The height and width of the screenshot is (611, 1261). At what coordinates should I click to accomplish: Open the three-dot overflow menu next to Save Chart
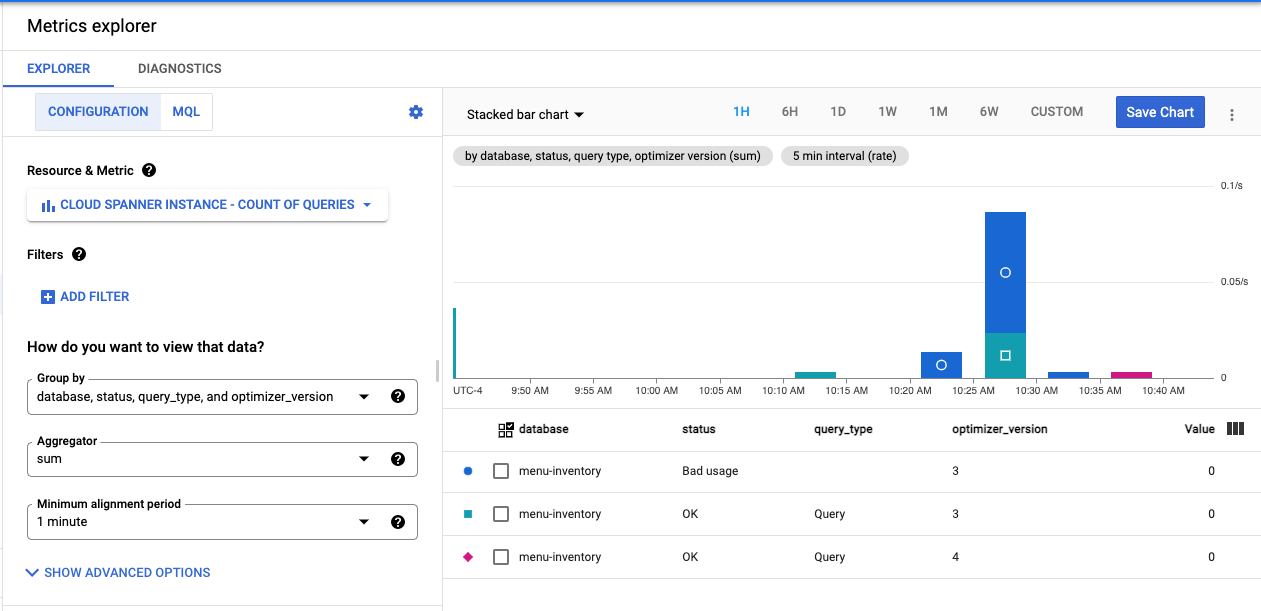coord(1232,113)
